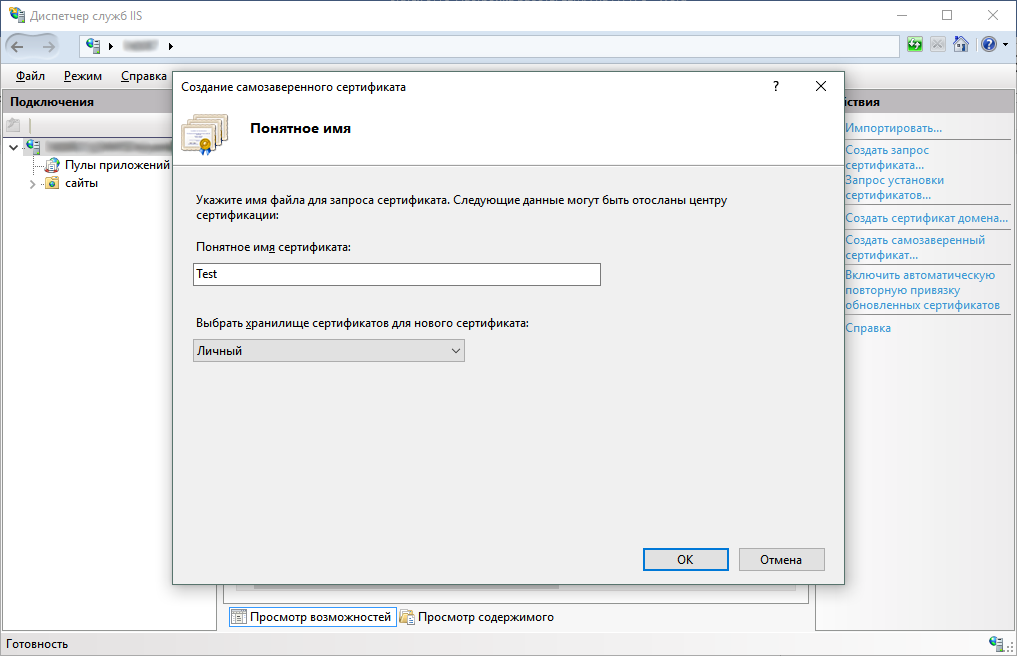The height and width of the screenshot is (656, 1017).
Task: Click the Home icon in the toolbar
Action: coord(961,45)
